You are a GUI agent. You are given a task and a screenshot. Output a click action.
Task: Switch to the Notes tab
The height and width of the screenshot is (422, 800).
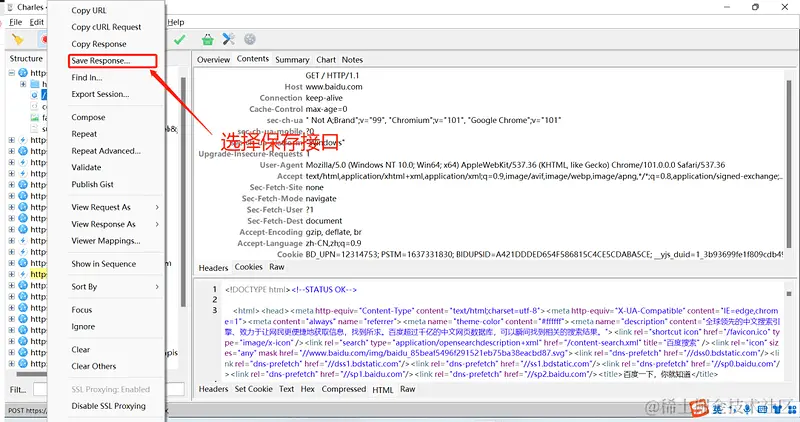353,60
